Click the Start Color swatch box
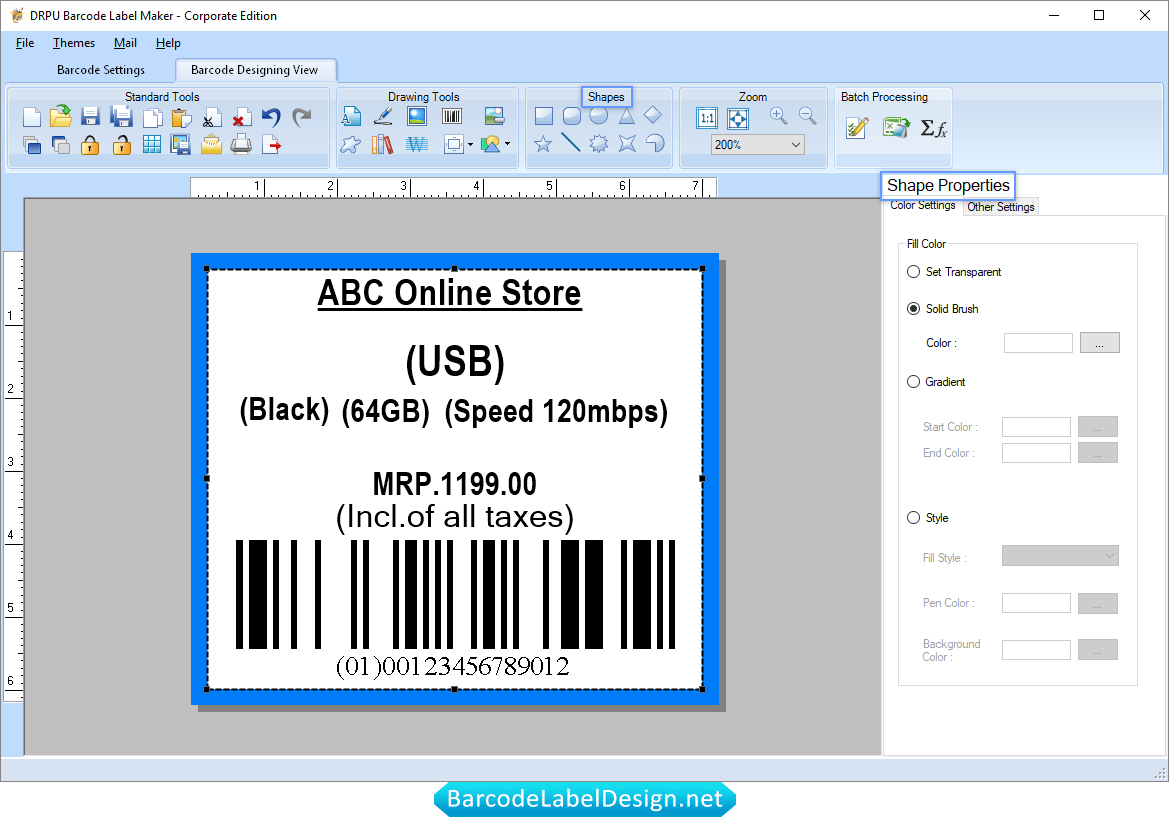The image size is (1169, 817). (x=1036, y=427)
